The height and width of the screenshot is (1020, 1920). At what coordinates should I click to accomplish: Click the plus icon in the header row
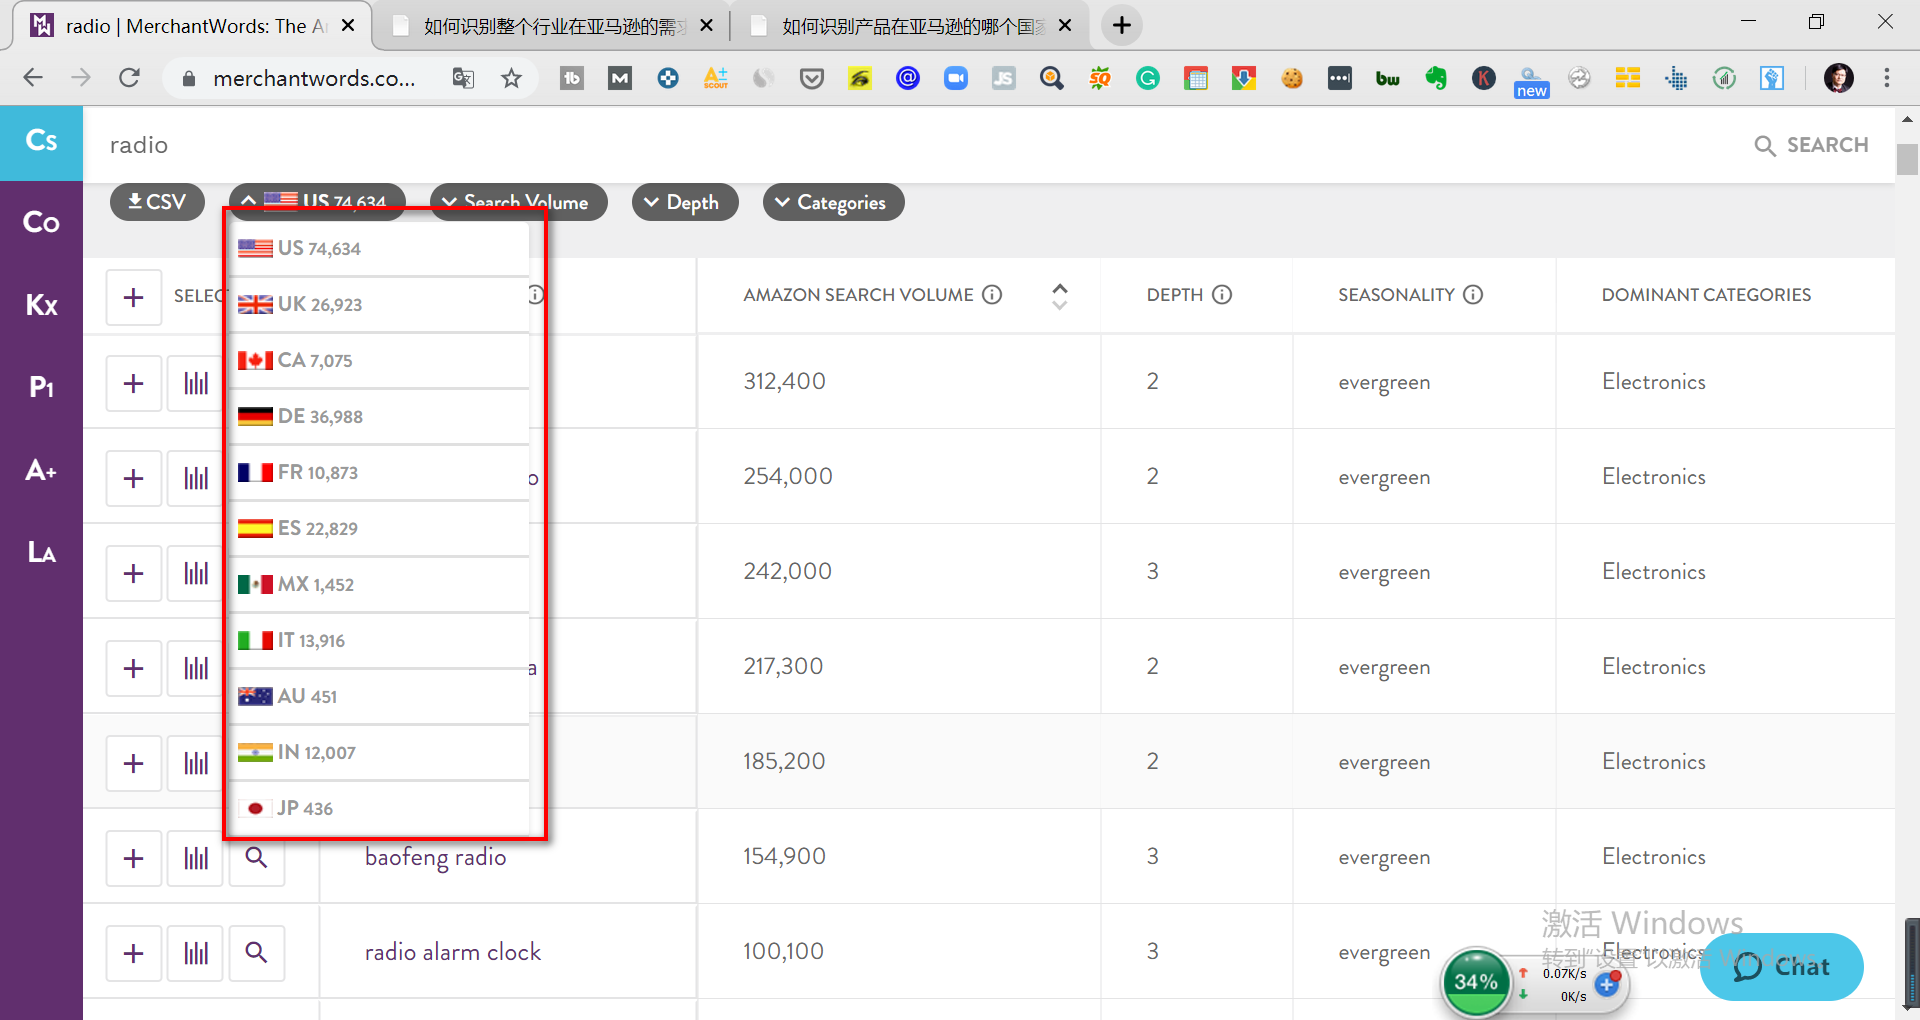pos(134,298)
